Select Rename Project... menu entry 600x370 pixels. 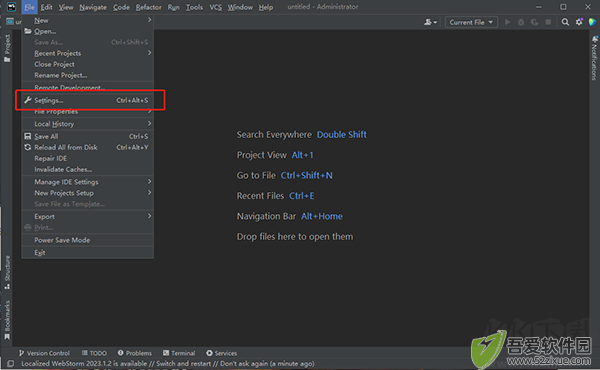[88, 75]
